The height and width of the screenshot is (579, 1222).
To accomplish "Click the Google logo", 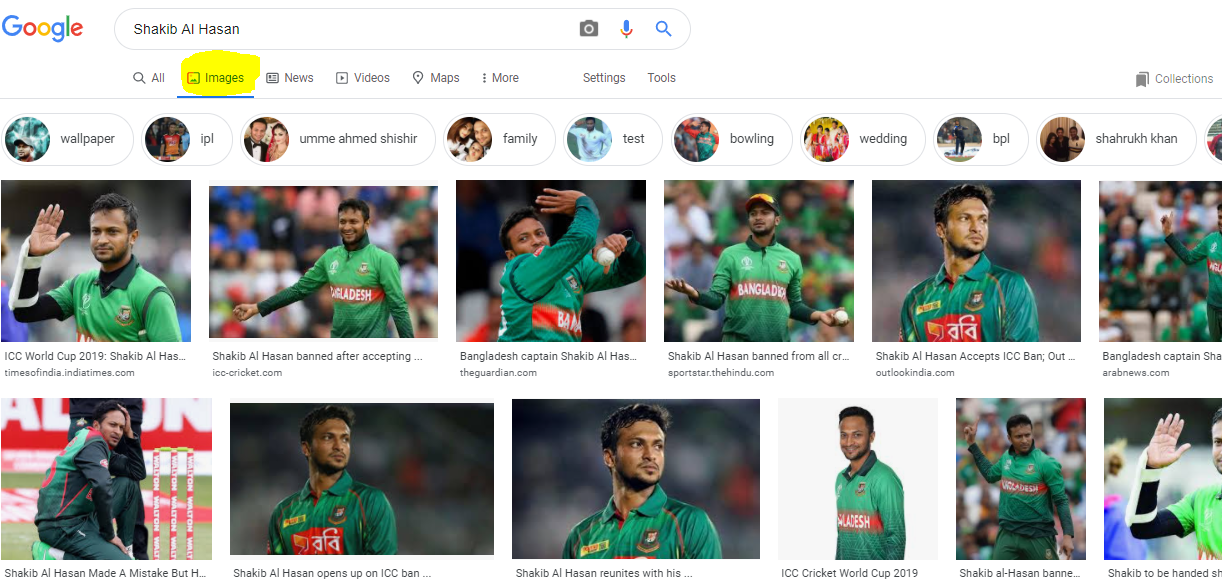I will pos(42,28).
